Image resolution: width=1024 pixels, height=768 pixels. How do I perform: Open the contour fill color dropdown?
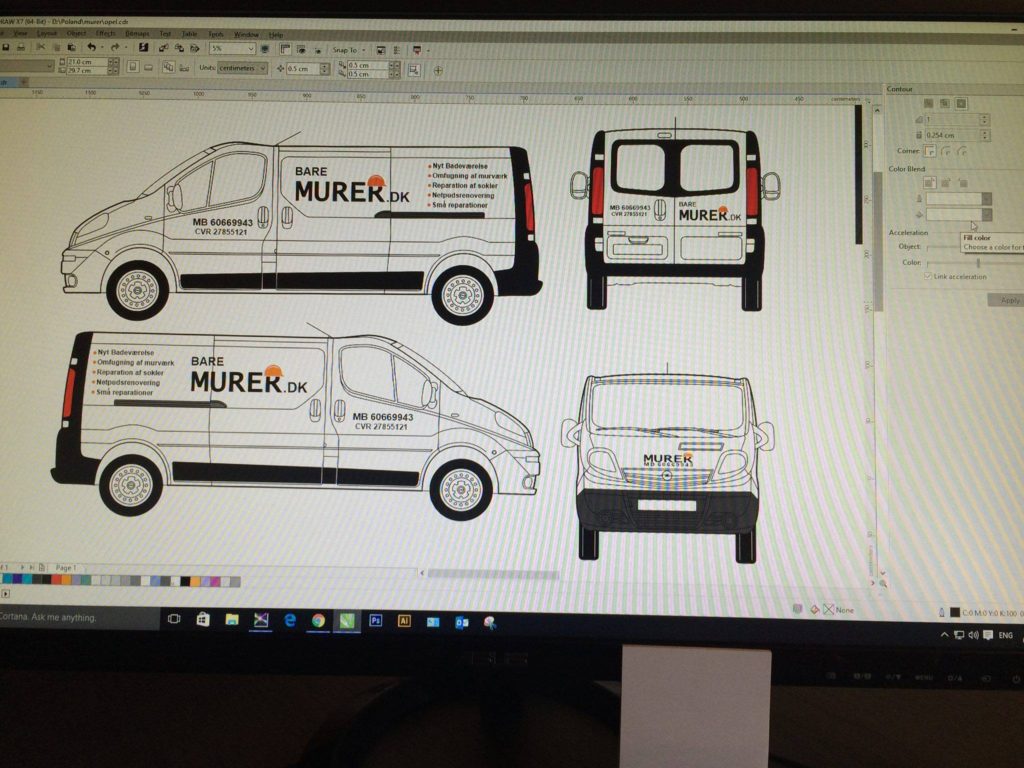coord(986,215)
